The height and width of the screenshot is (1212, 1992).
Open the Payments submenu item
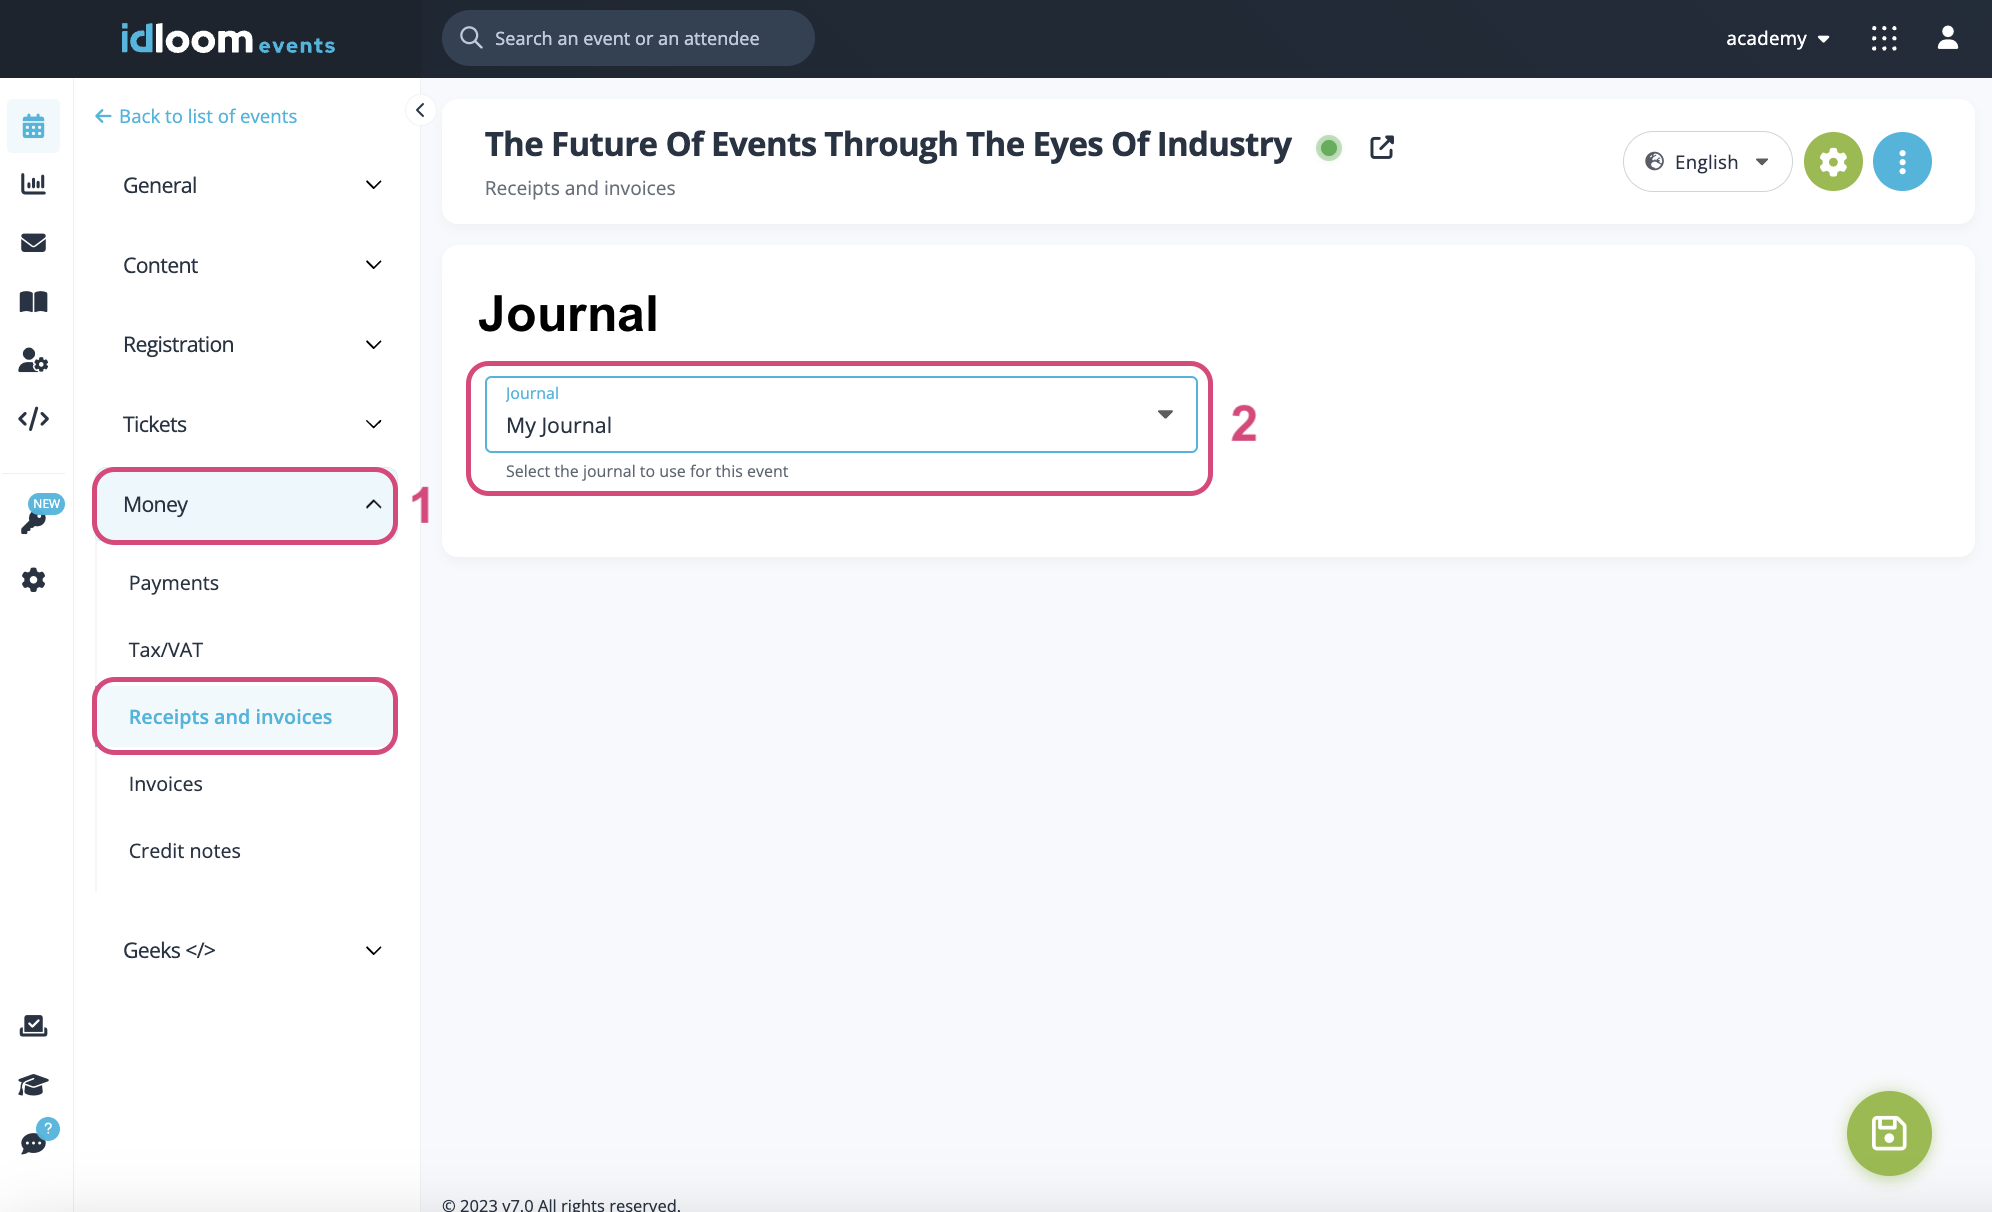click(174, 580)
